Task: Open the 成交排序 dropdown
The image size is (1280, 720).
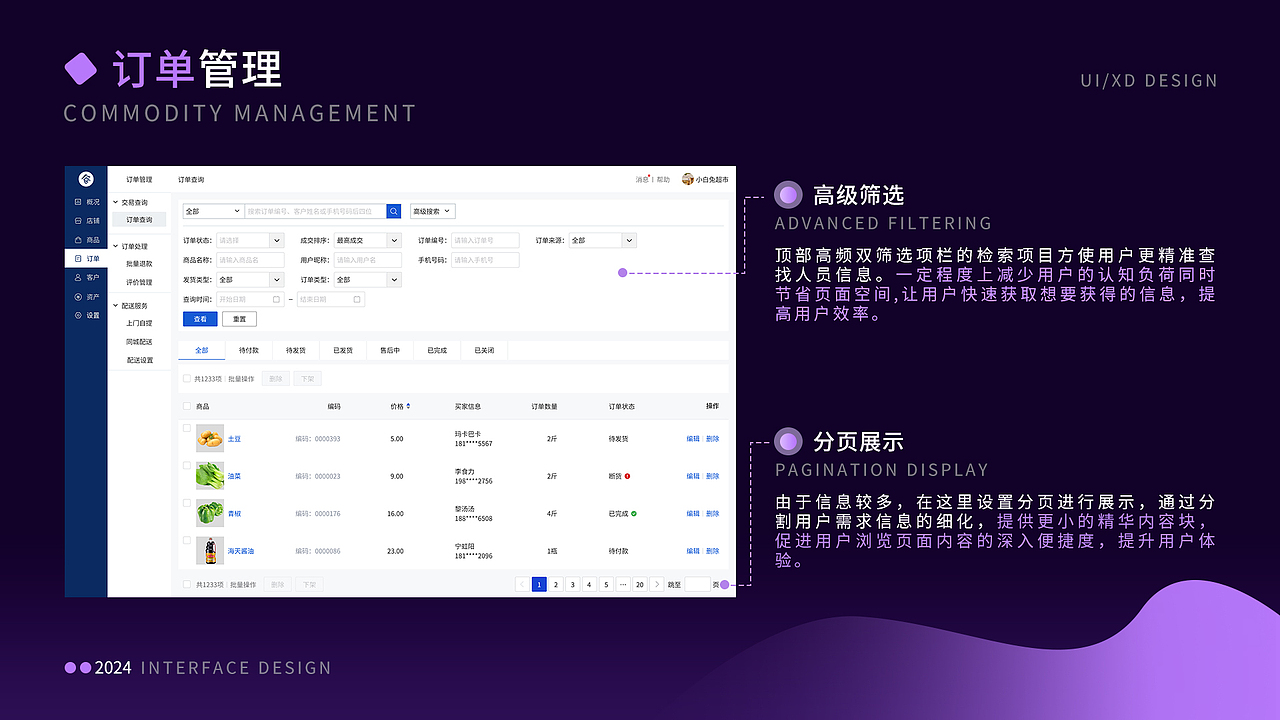Action: [367, 240]
